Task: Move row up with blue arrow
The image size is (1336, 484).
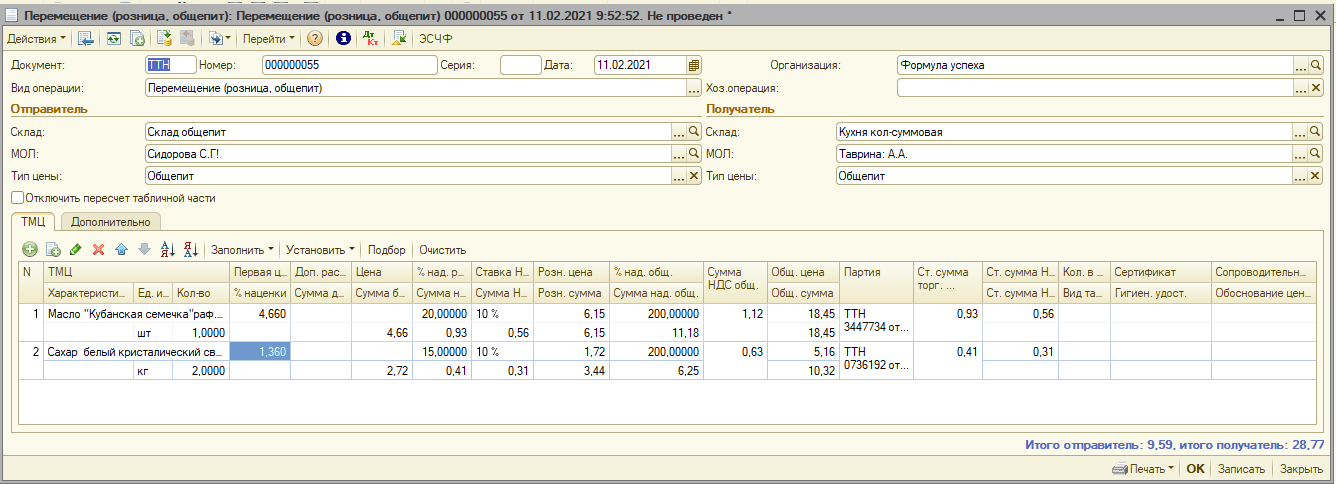Action: 121,249
